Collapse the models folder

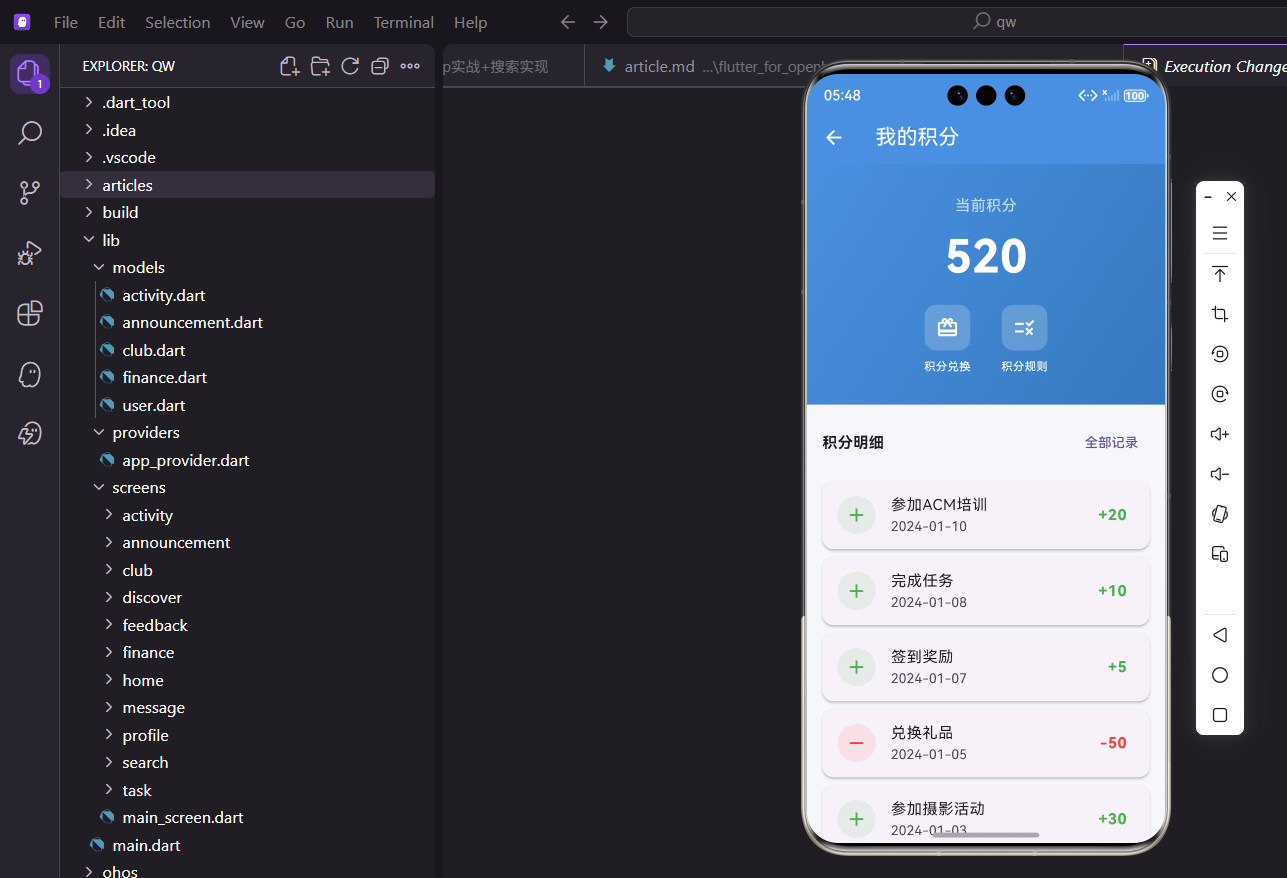coord(247,267)
